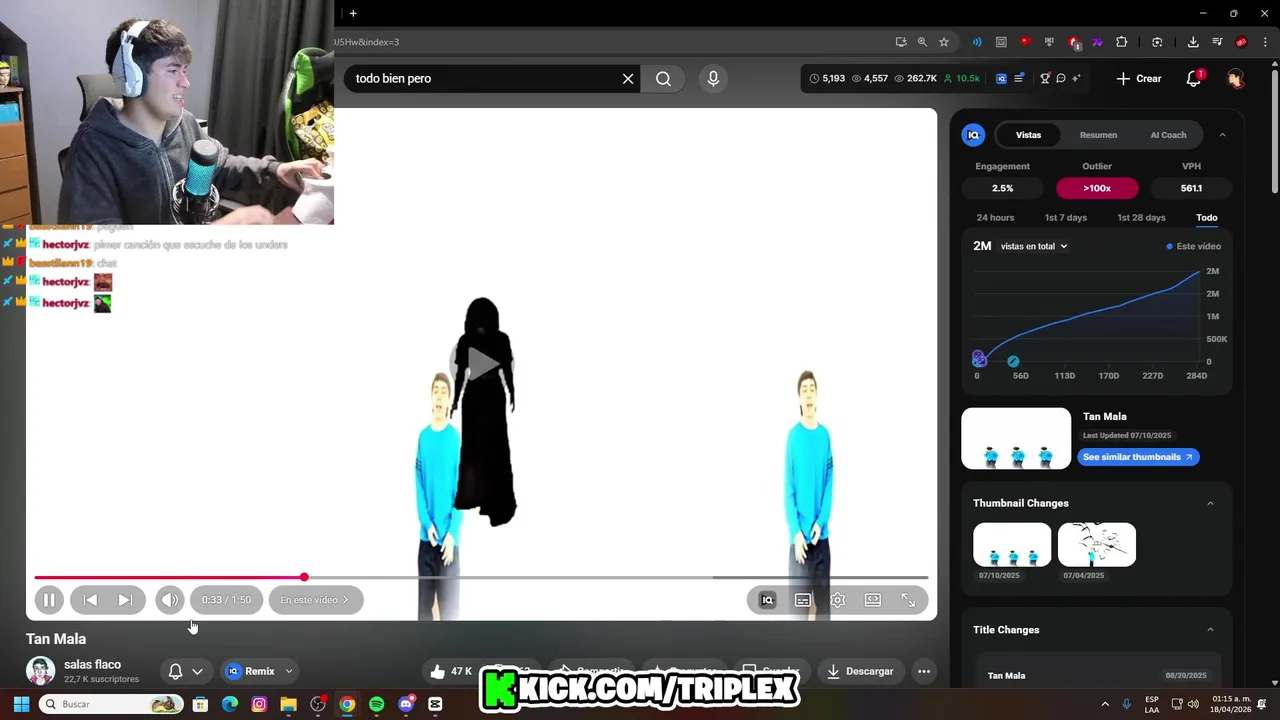The width and height of the screenshot is (1280, 720).
Task: Open the 07/04/2025 thumbnail version
Action: tap(1097, 545)
